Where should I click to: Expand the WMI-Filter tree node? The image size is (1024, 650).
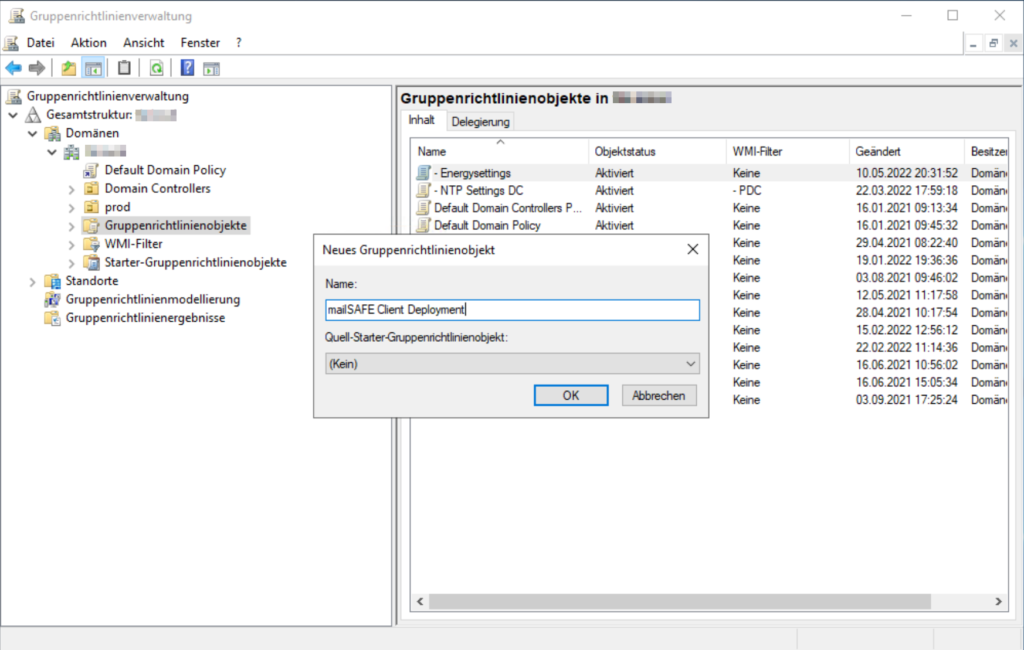pyautogui.click(x=72, y=244)
